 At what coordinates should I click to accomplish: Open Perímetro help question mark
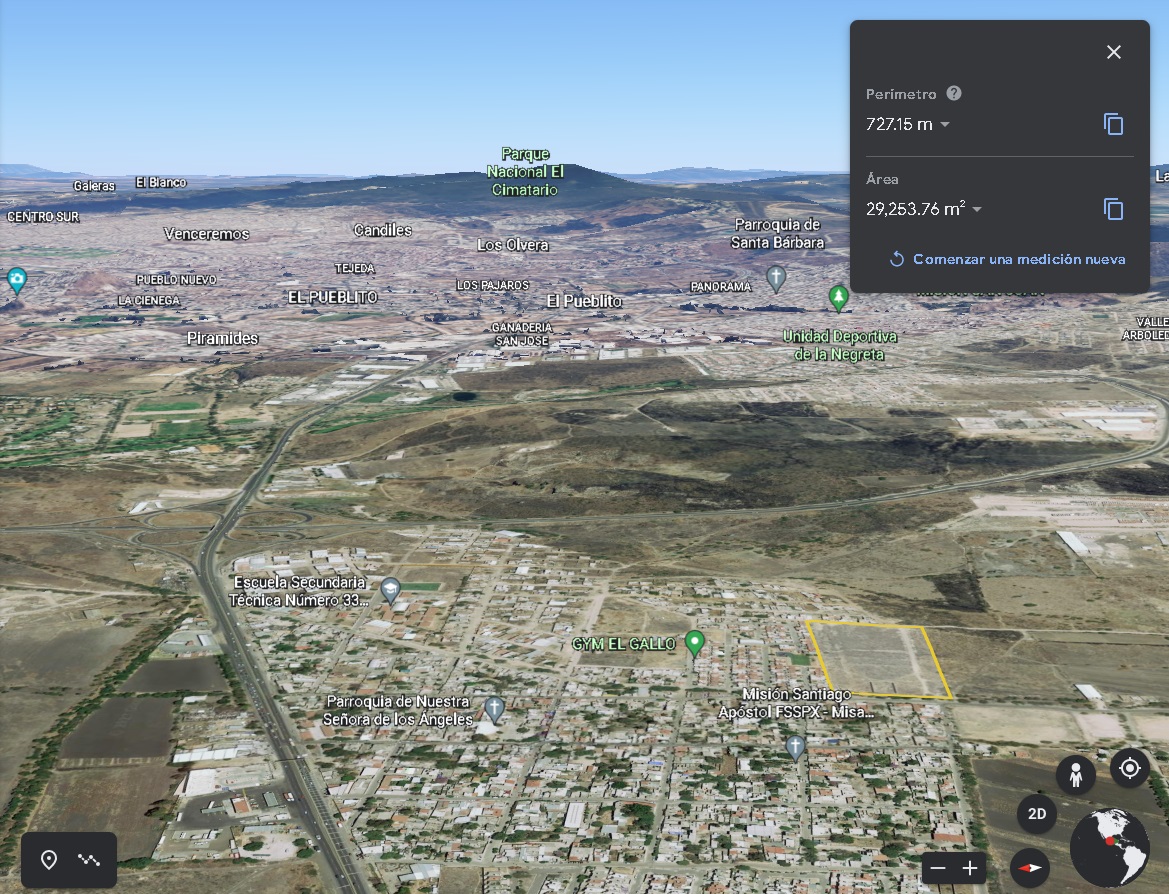tap(954, 93)
